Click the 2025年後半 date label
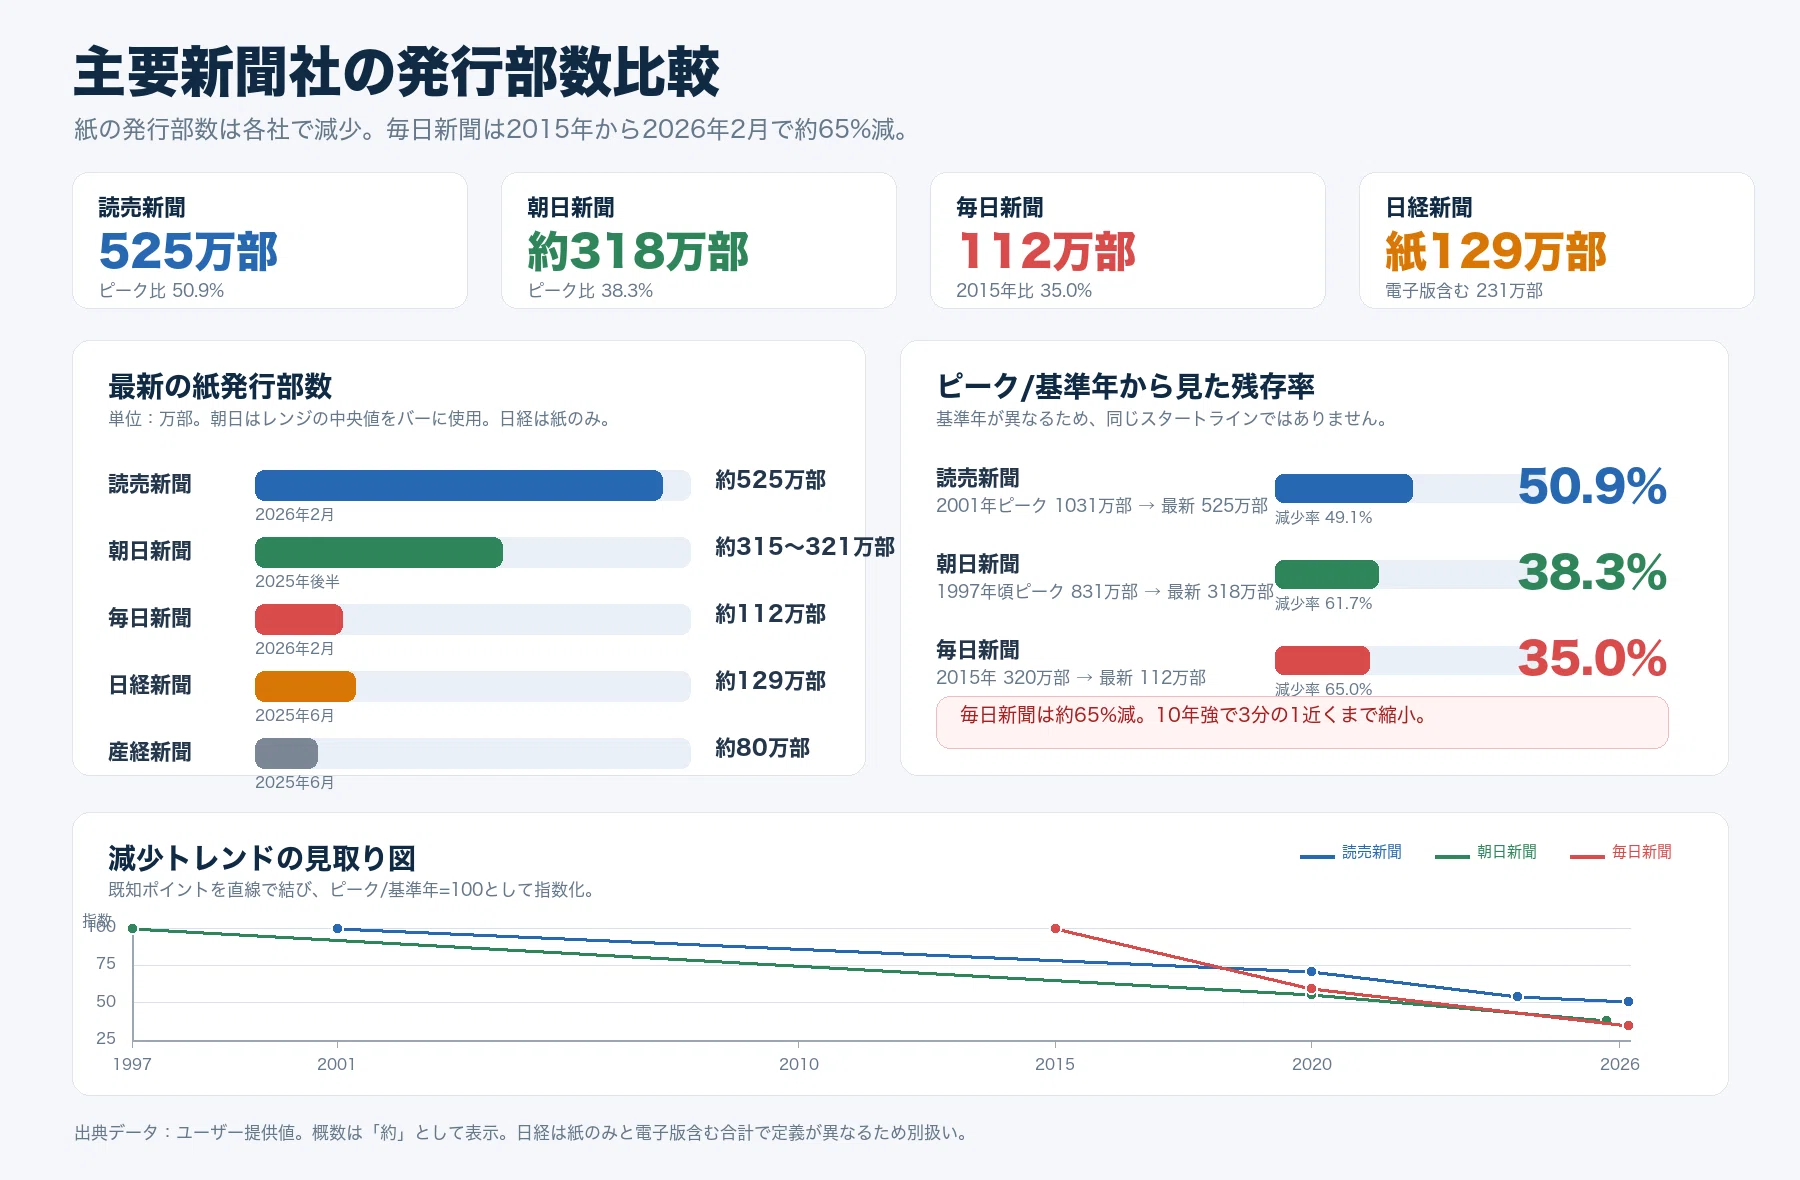This screenshot has width=1800, height=1180. coord(297,582)
